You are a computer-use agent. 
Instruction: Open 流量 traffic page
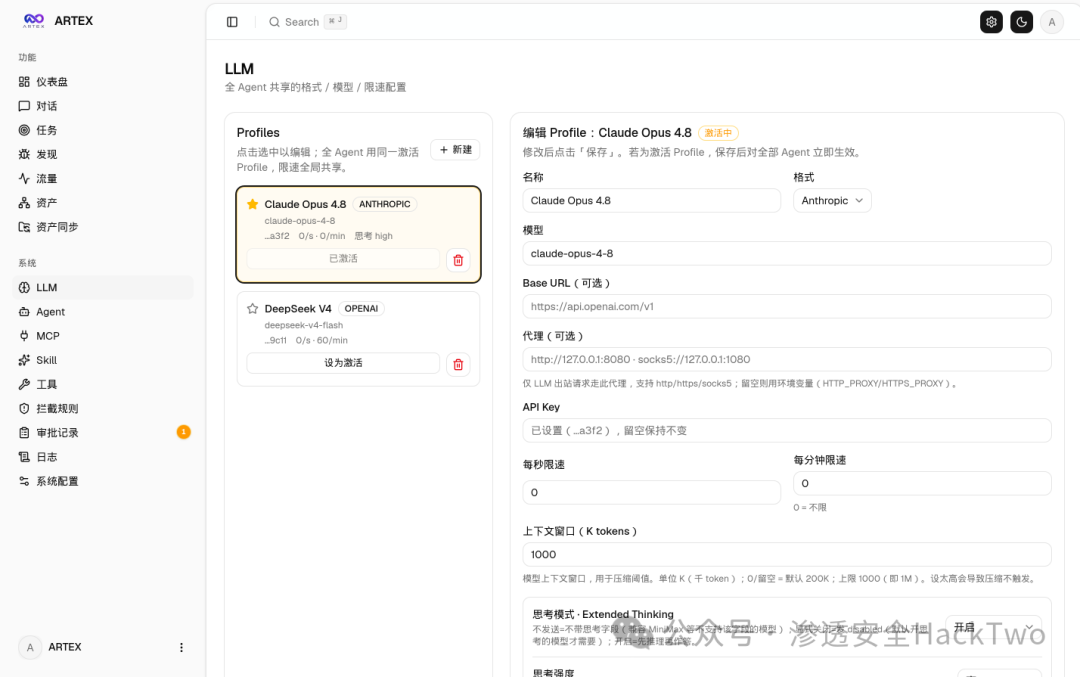pos(103,178)
